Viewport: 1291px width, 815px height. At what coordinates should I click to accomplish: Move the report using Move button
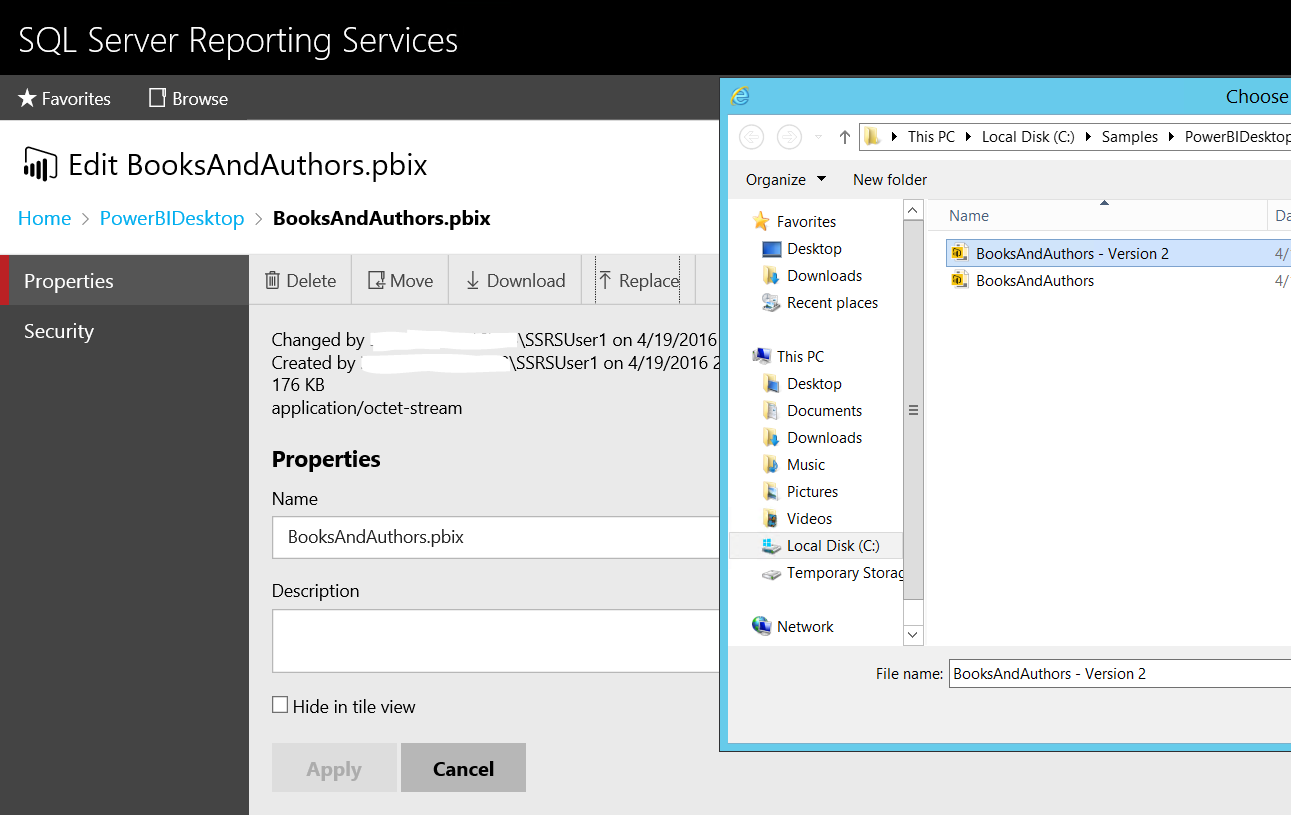click(x=400, y=280)
